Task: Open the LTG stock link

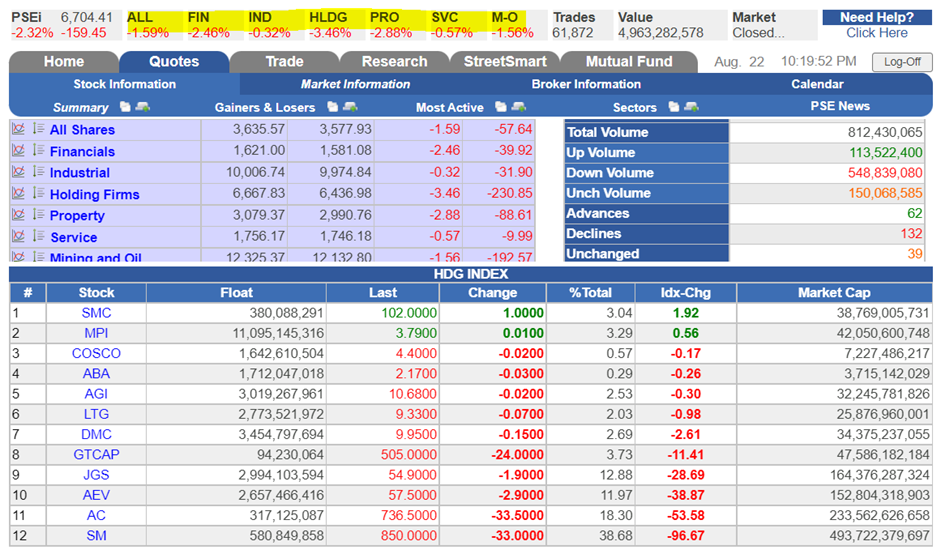Action: click(96, 414)
